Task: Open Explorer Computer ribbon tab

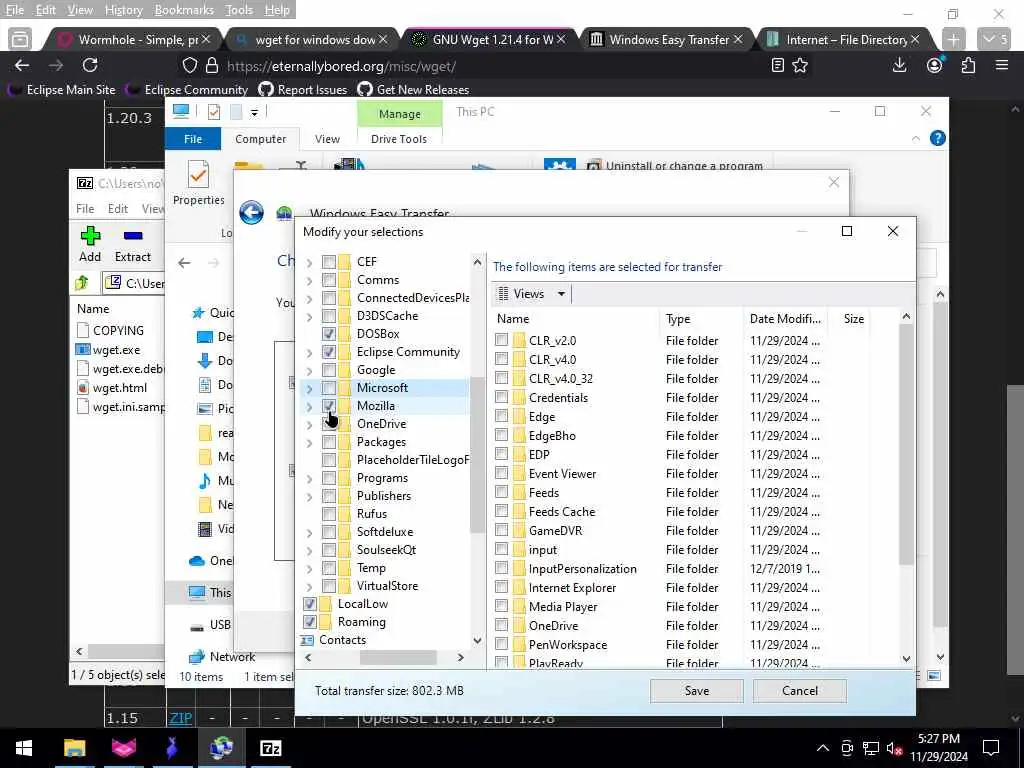Action: click(x=261, y=139)
